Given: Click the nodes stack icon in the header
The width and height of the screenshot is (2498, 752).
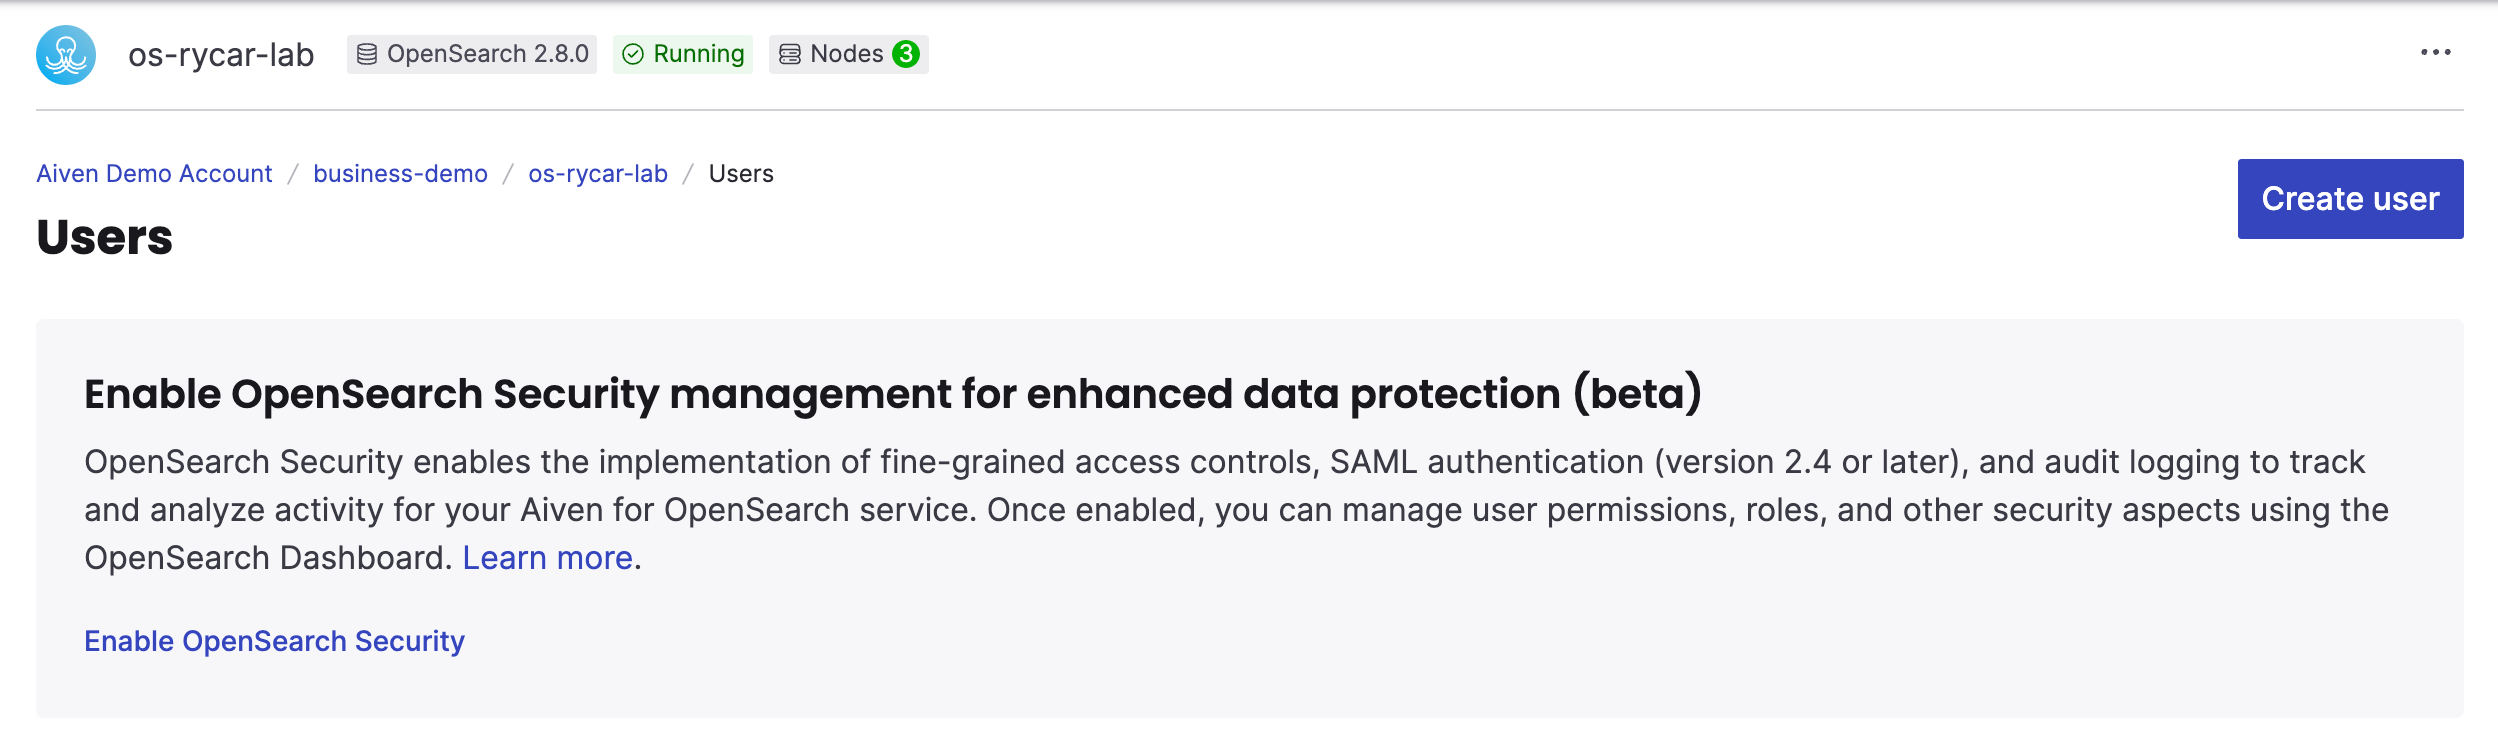Looking at the screenshot, I should (790, 55).
